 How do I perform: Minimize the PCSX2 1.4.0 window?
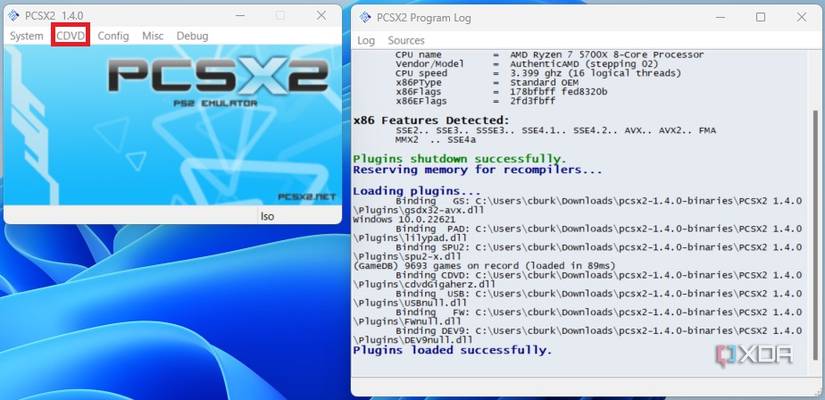tap(240, 16)
